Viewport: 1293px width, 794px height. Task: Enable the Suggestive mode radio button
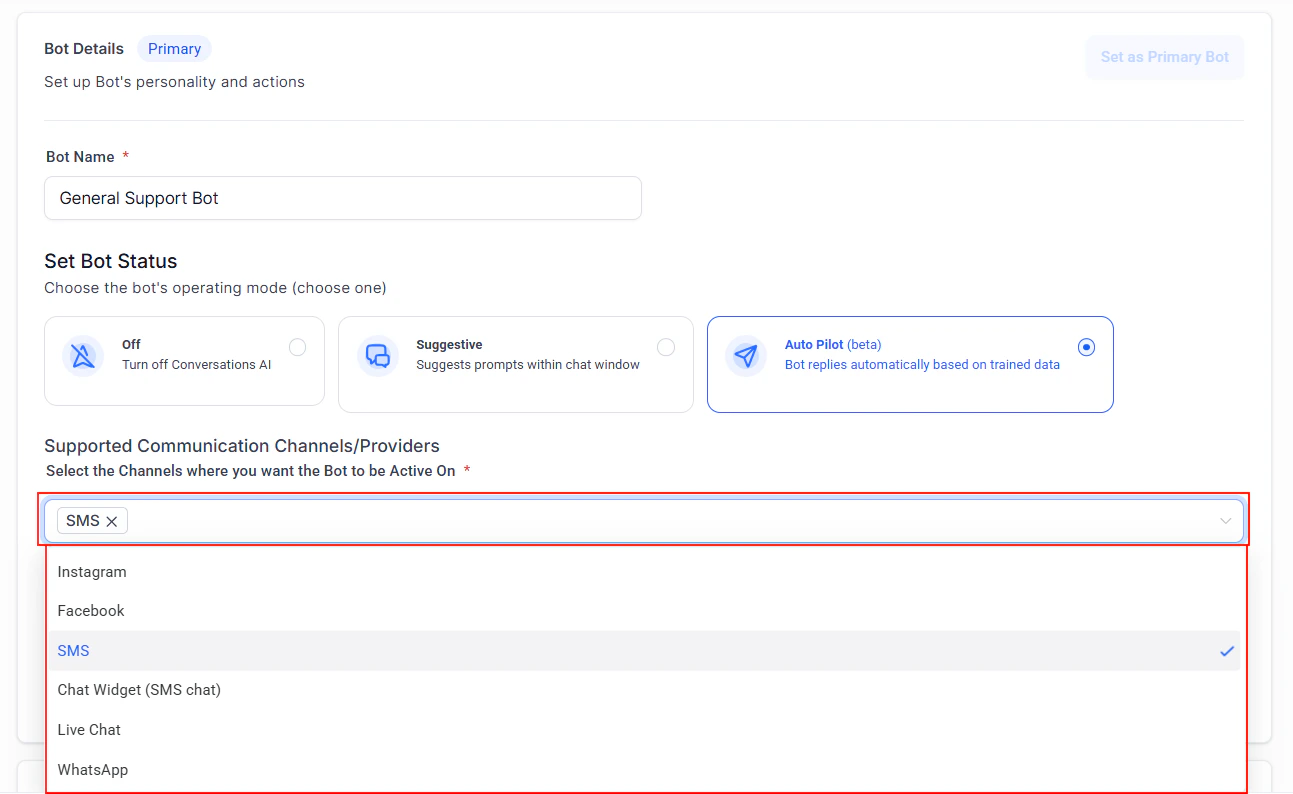click(x=666, y=346)
